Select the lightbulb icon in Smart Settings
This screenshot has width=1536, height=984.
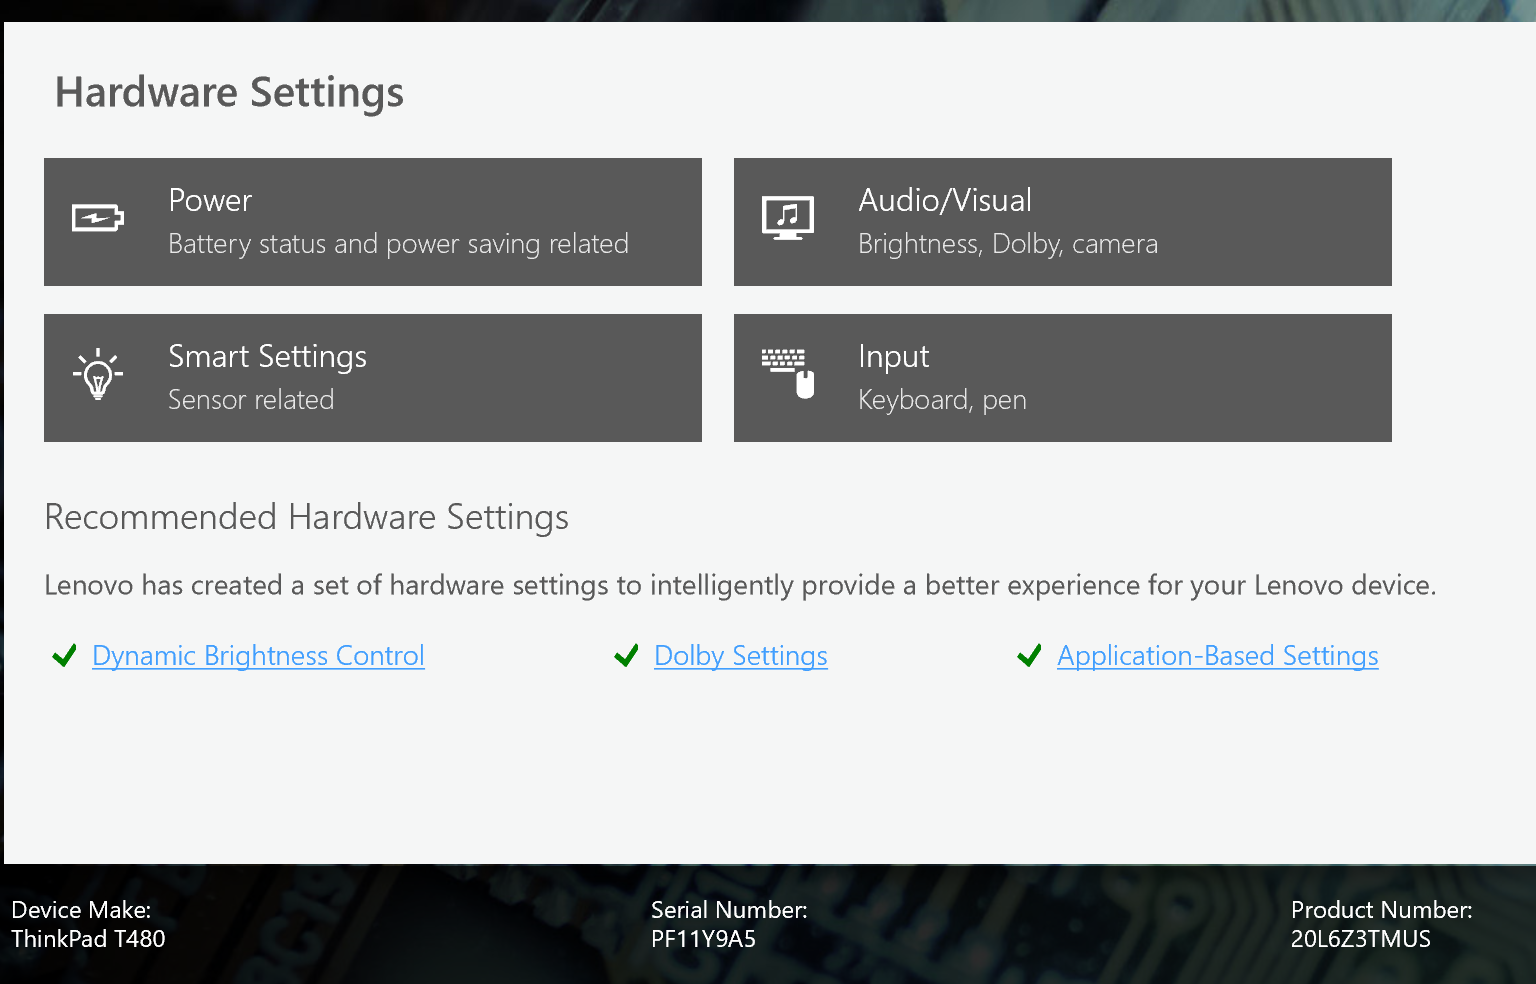[x=98, y=376]
